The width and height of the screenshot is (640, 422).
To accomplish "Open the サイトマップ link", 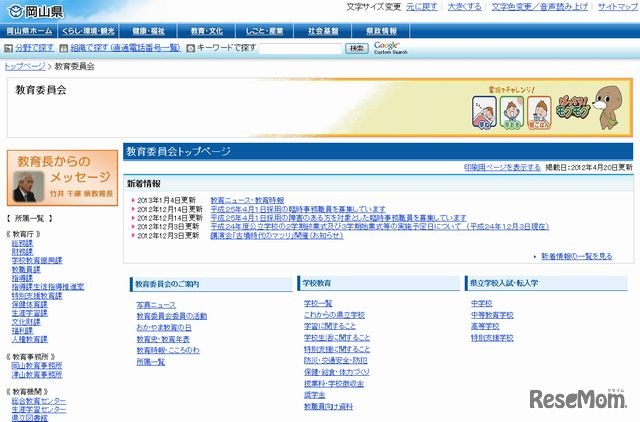I will pos(618,7).
